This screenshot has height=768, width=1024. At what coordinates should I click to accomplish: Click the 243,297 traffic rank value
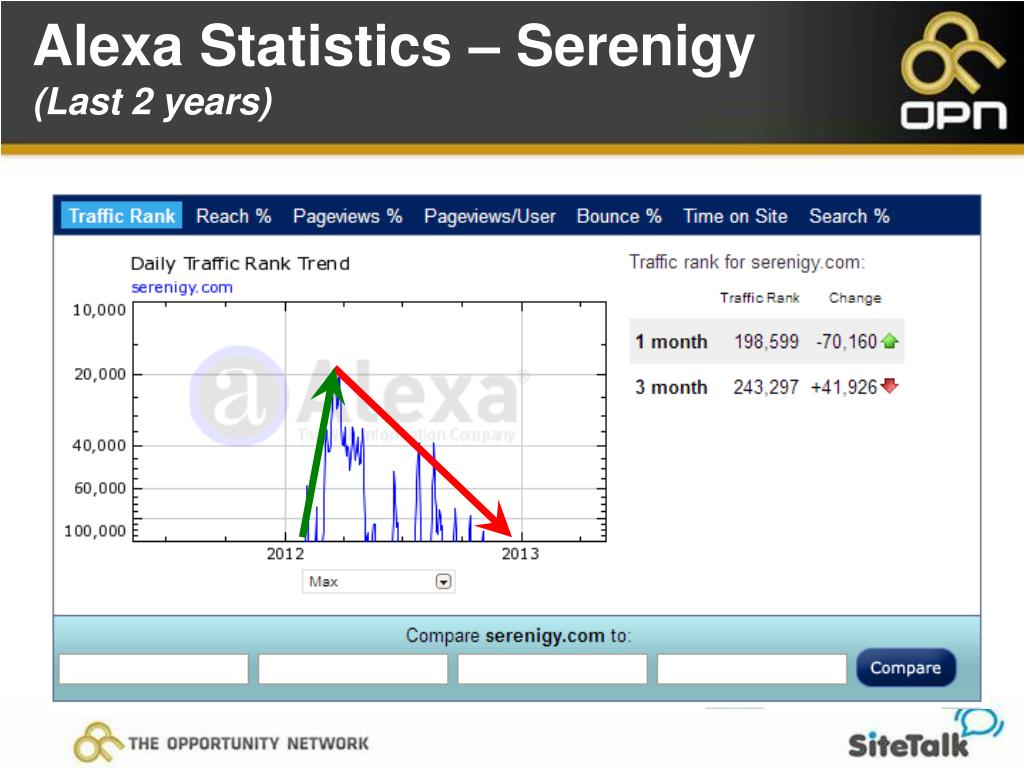(x=766, y=387)
